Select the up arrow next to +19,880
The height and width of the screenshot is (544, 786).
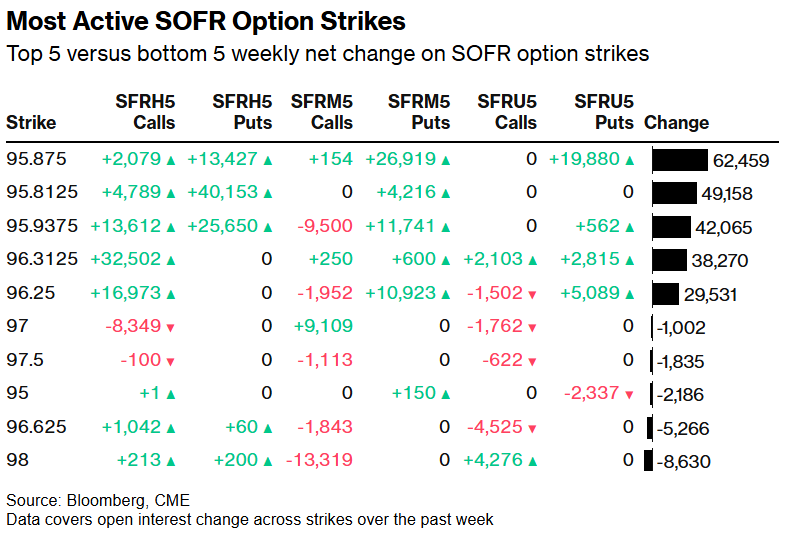(629, 159)
